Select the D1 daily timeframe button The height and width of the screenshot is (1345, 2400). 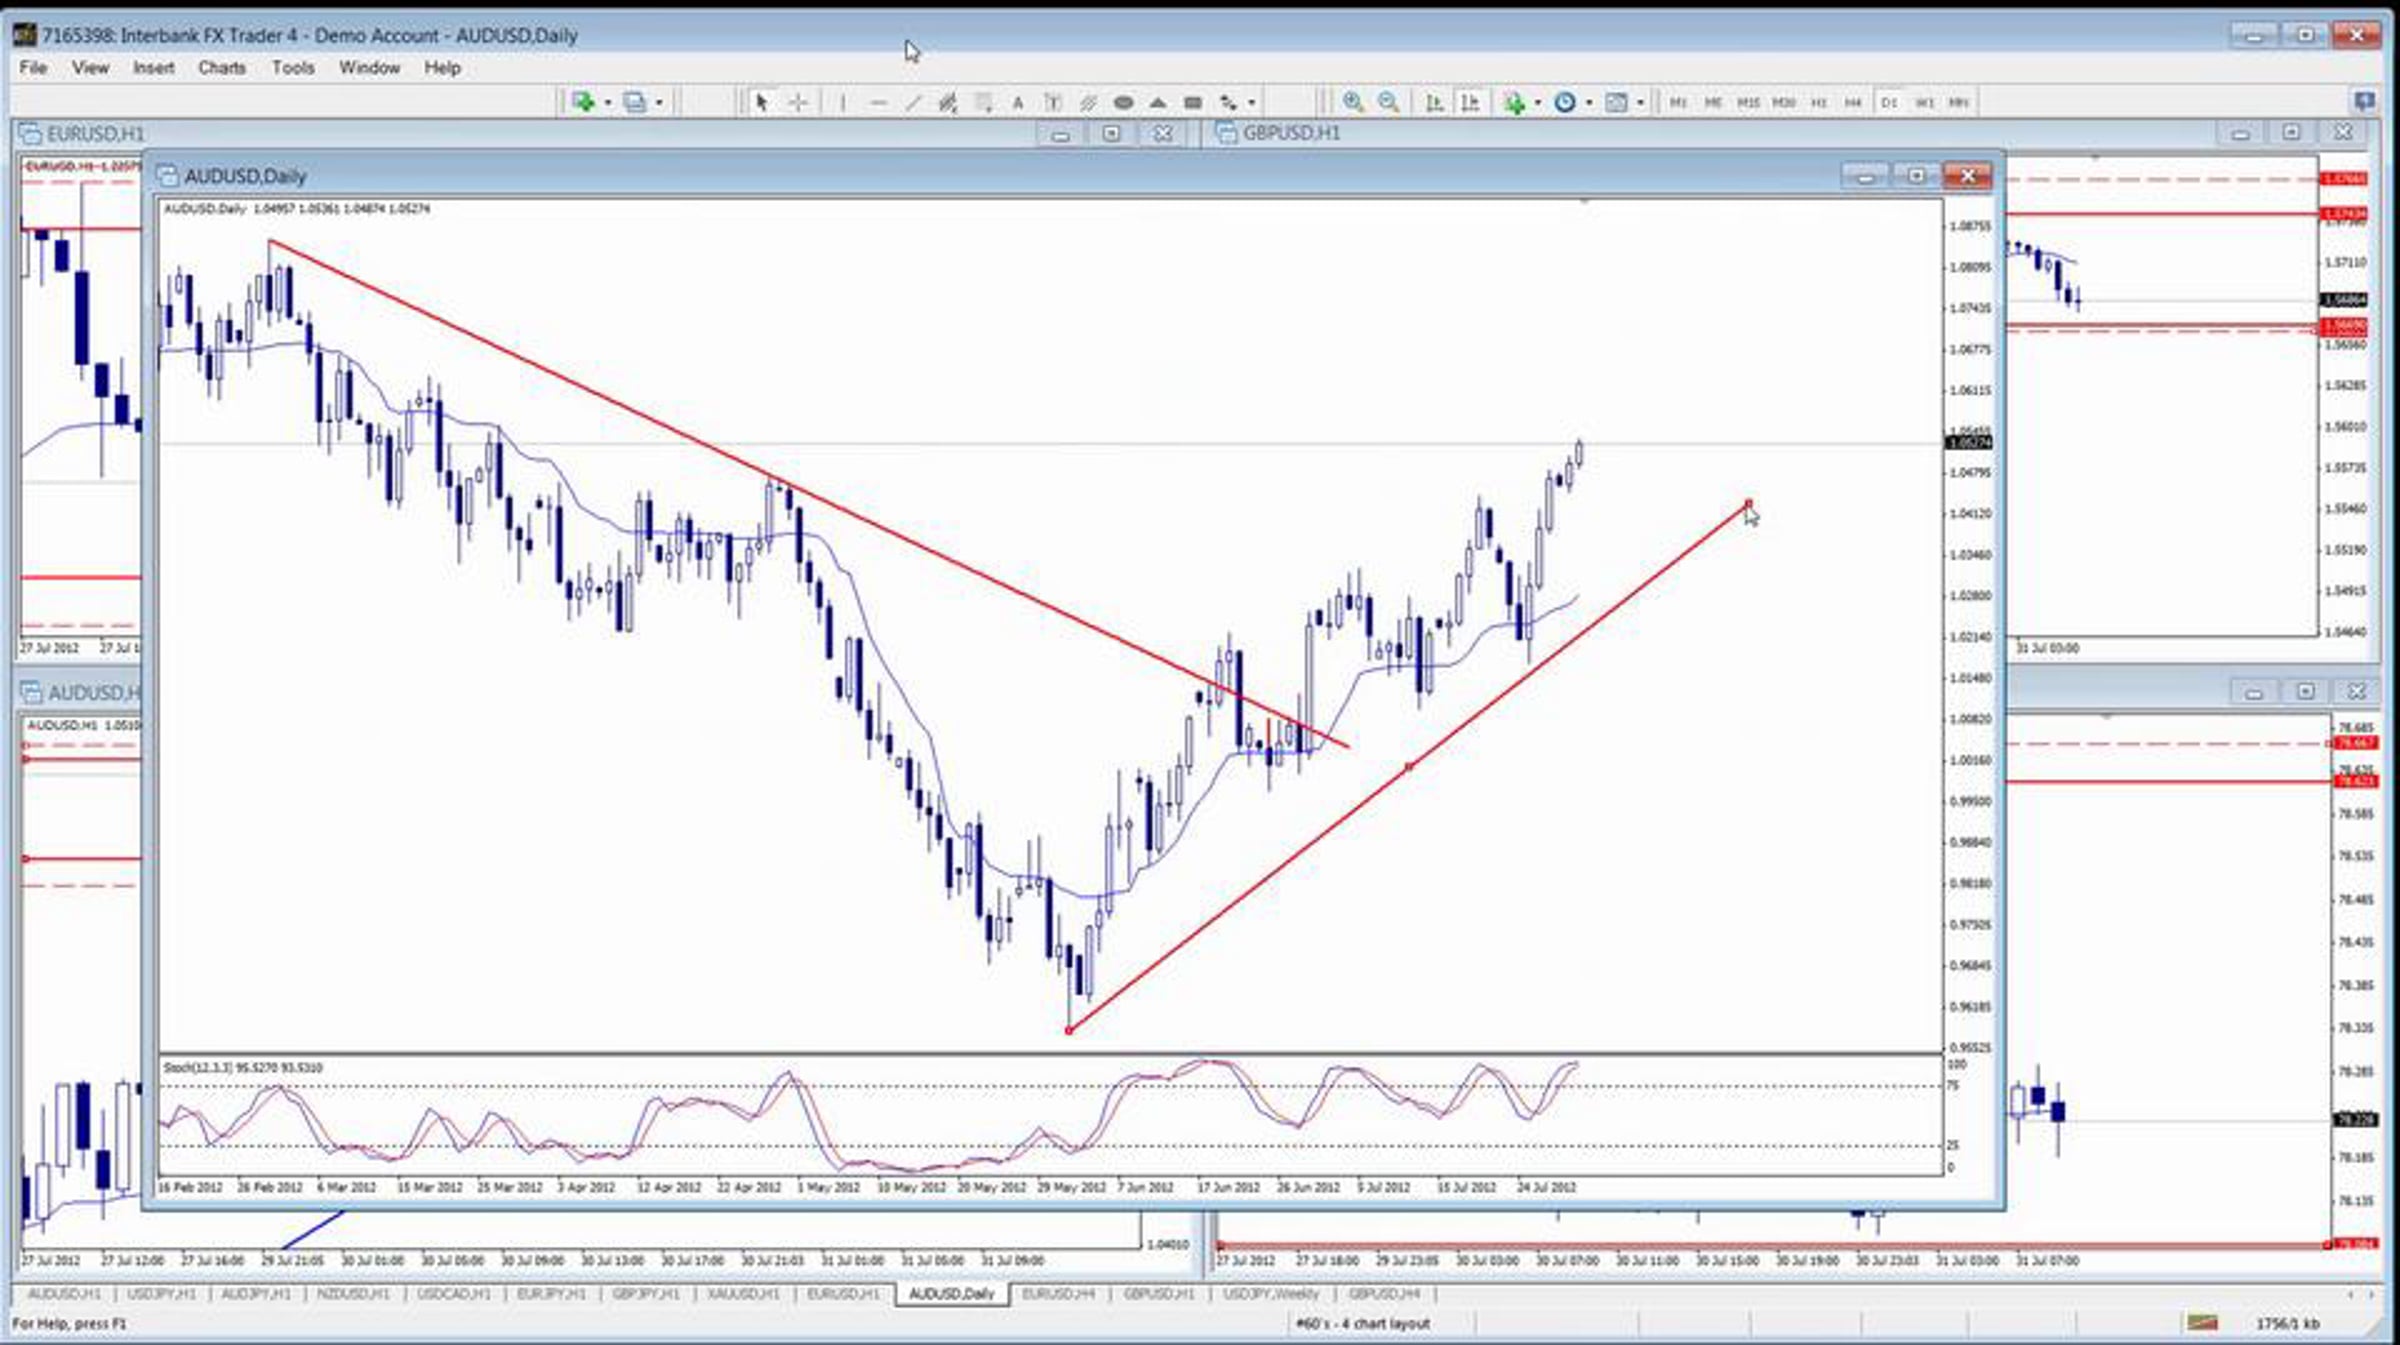point(1889,102)
